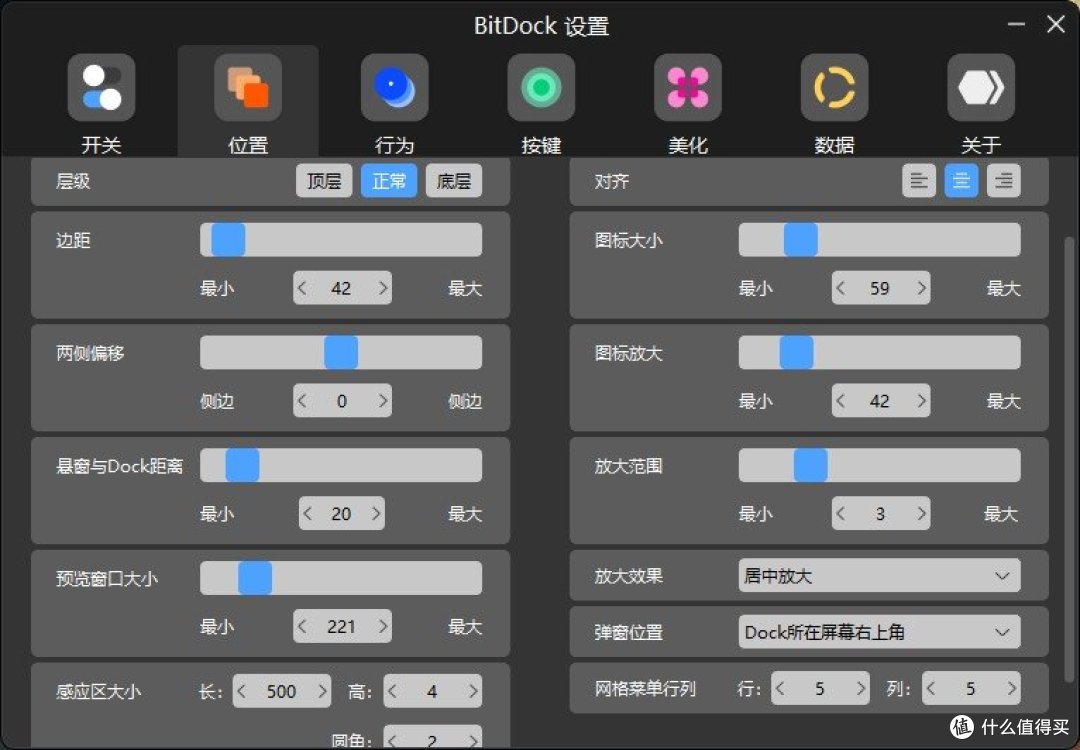
Task: Open the 按键 tab icon
Action: tap(541, 87)
